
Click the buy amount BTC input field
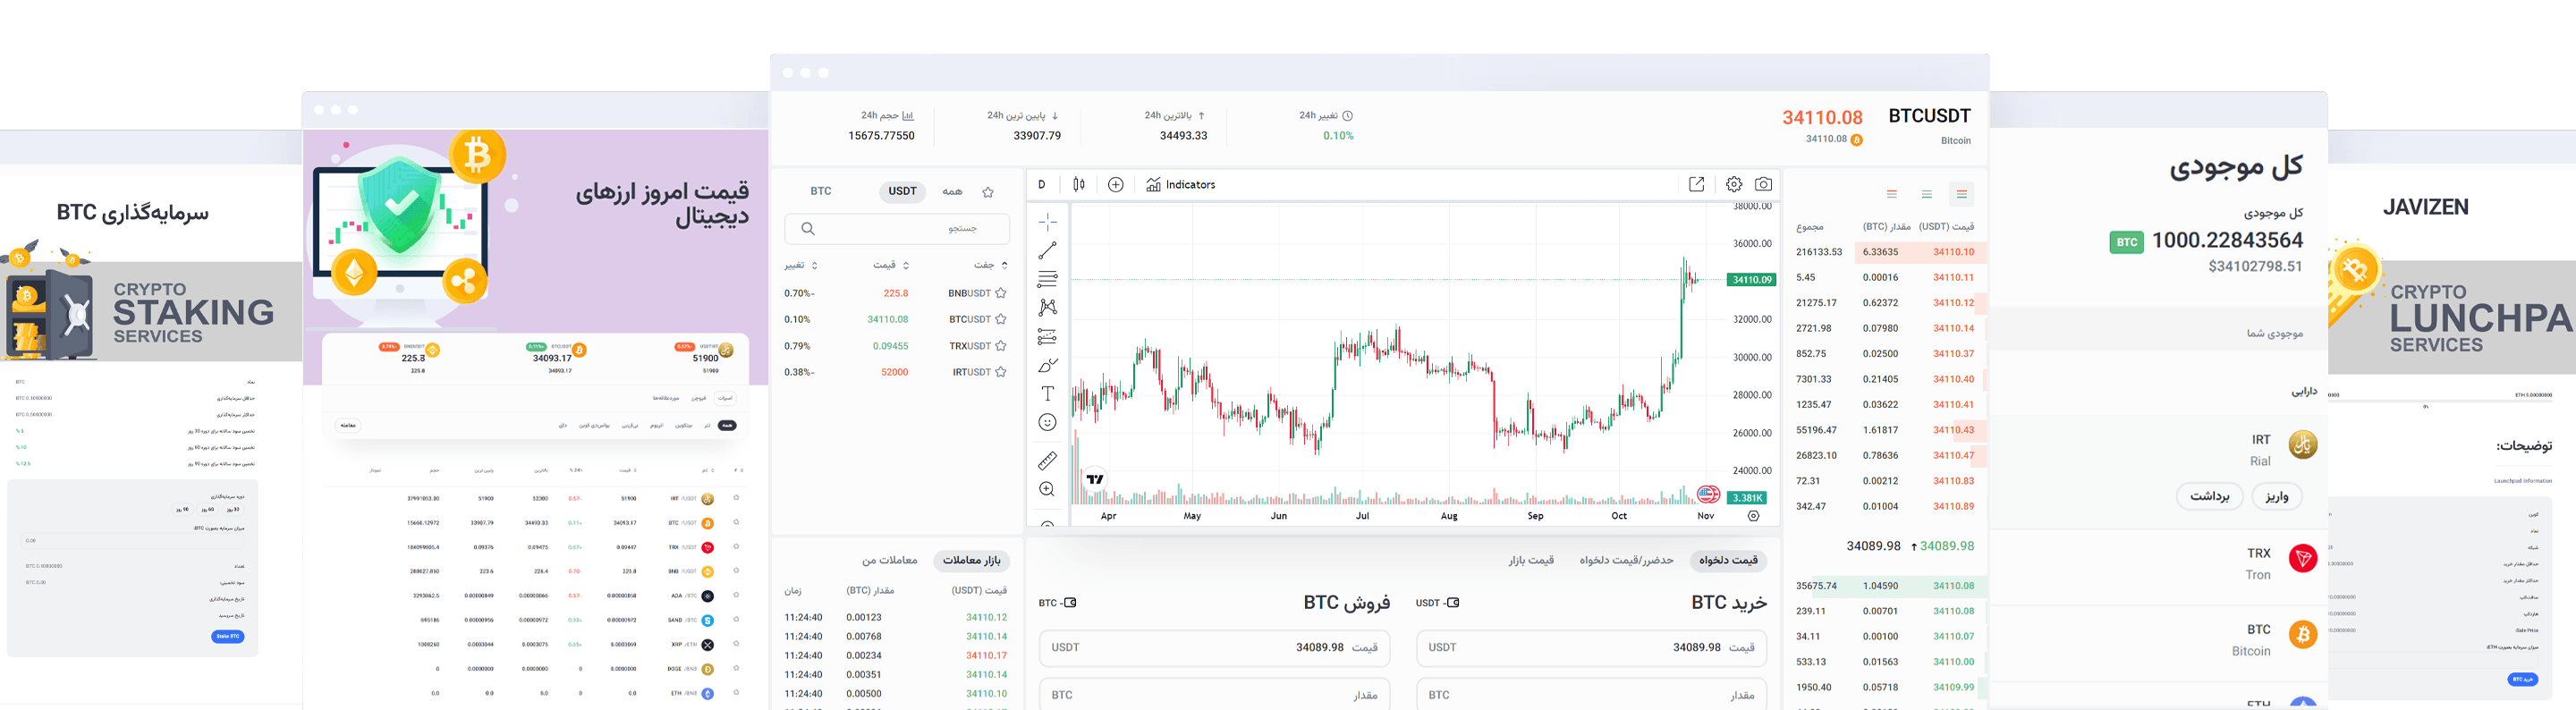(x=1591, y=695)
